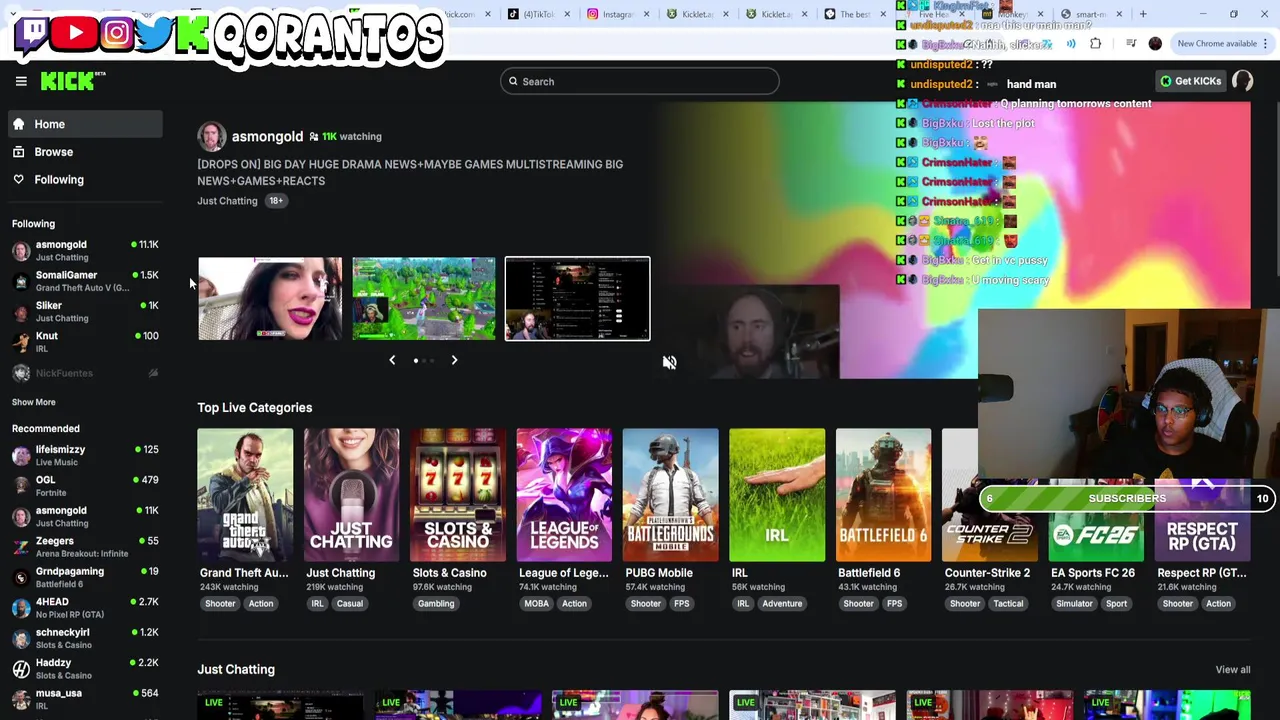The image size is (1280, 720).
Task: Open Knut in the Following list
Action: (85, 342)
